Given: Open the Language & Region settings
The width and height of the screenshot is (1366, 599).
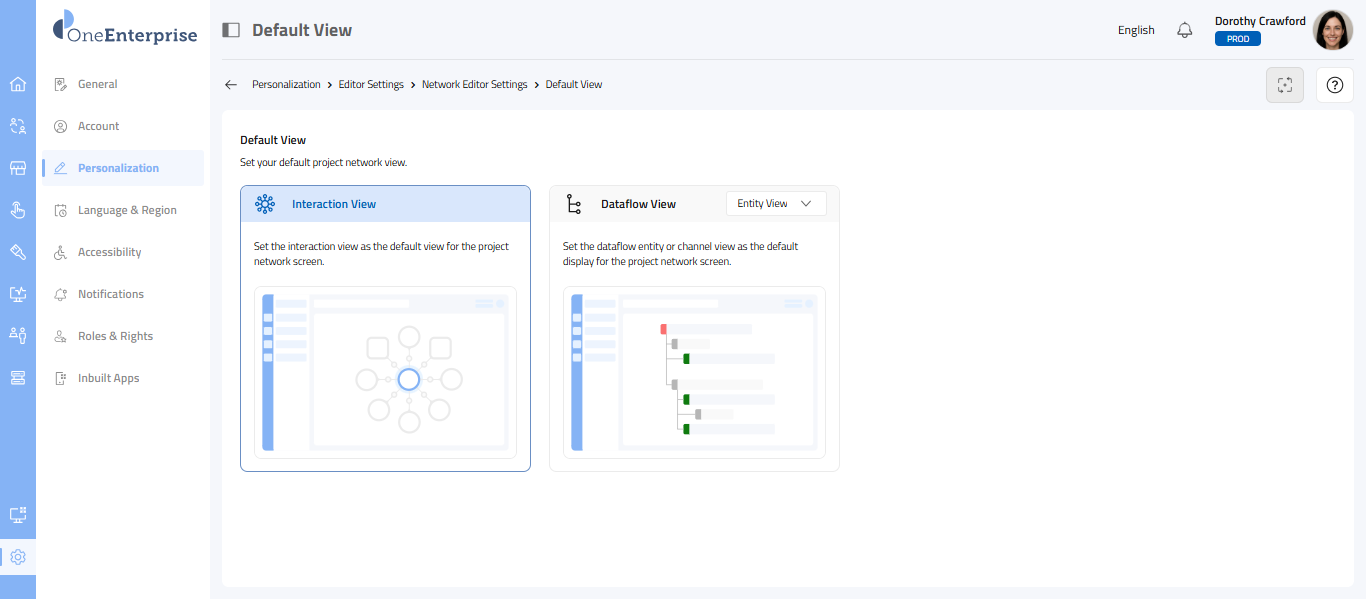Looking at the screenshot, I should coord(127,210).
